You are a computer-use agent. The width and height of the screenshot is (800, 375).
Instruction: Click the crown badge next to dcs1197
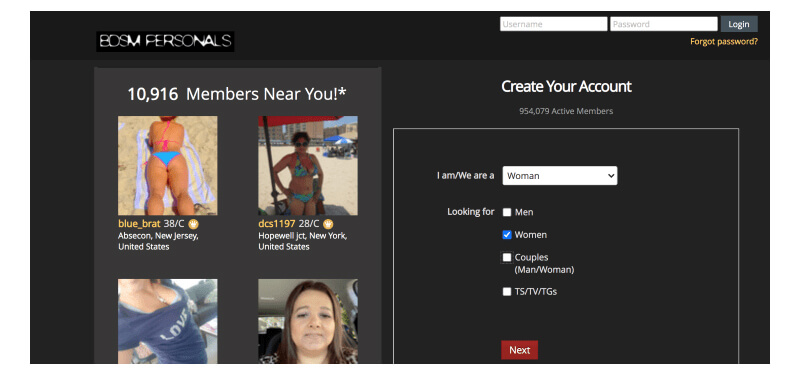[x=328, y=223]
